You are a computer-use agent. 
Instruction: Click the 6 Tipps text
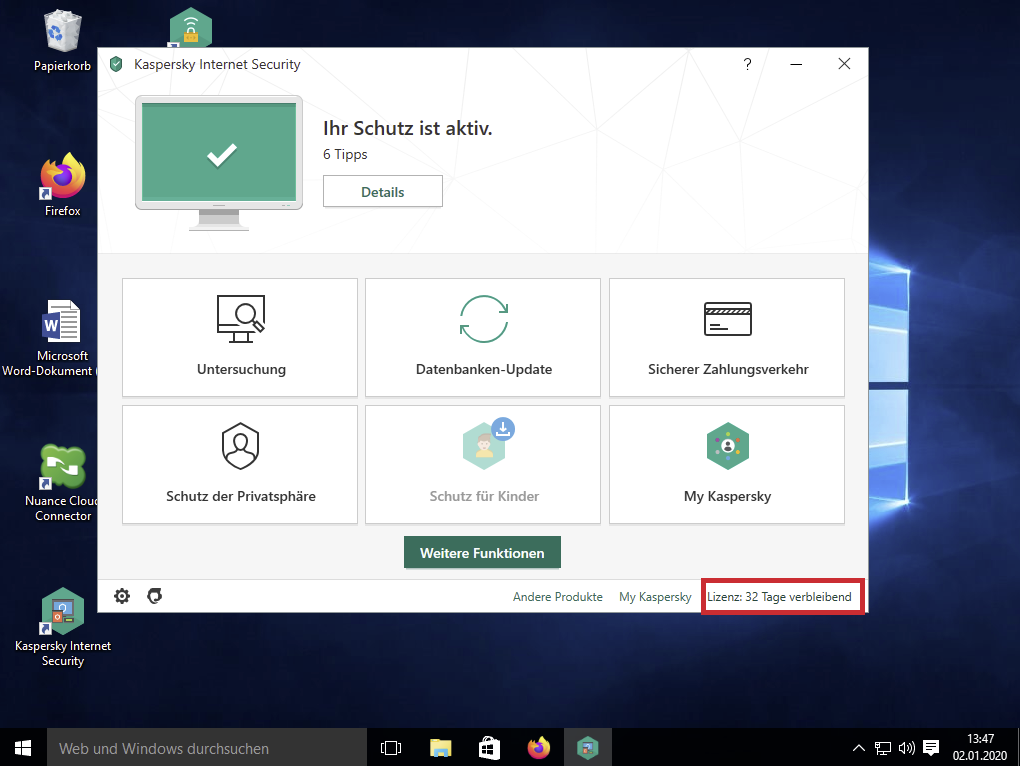pos(345,155)
